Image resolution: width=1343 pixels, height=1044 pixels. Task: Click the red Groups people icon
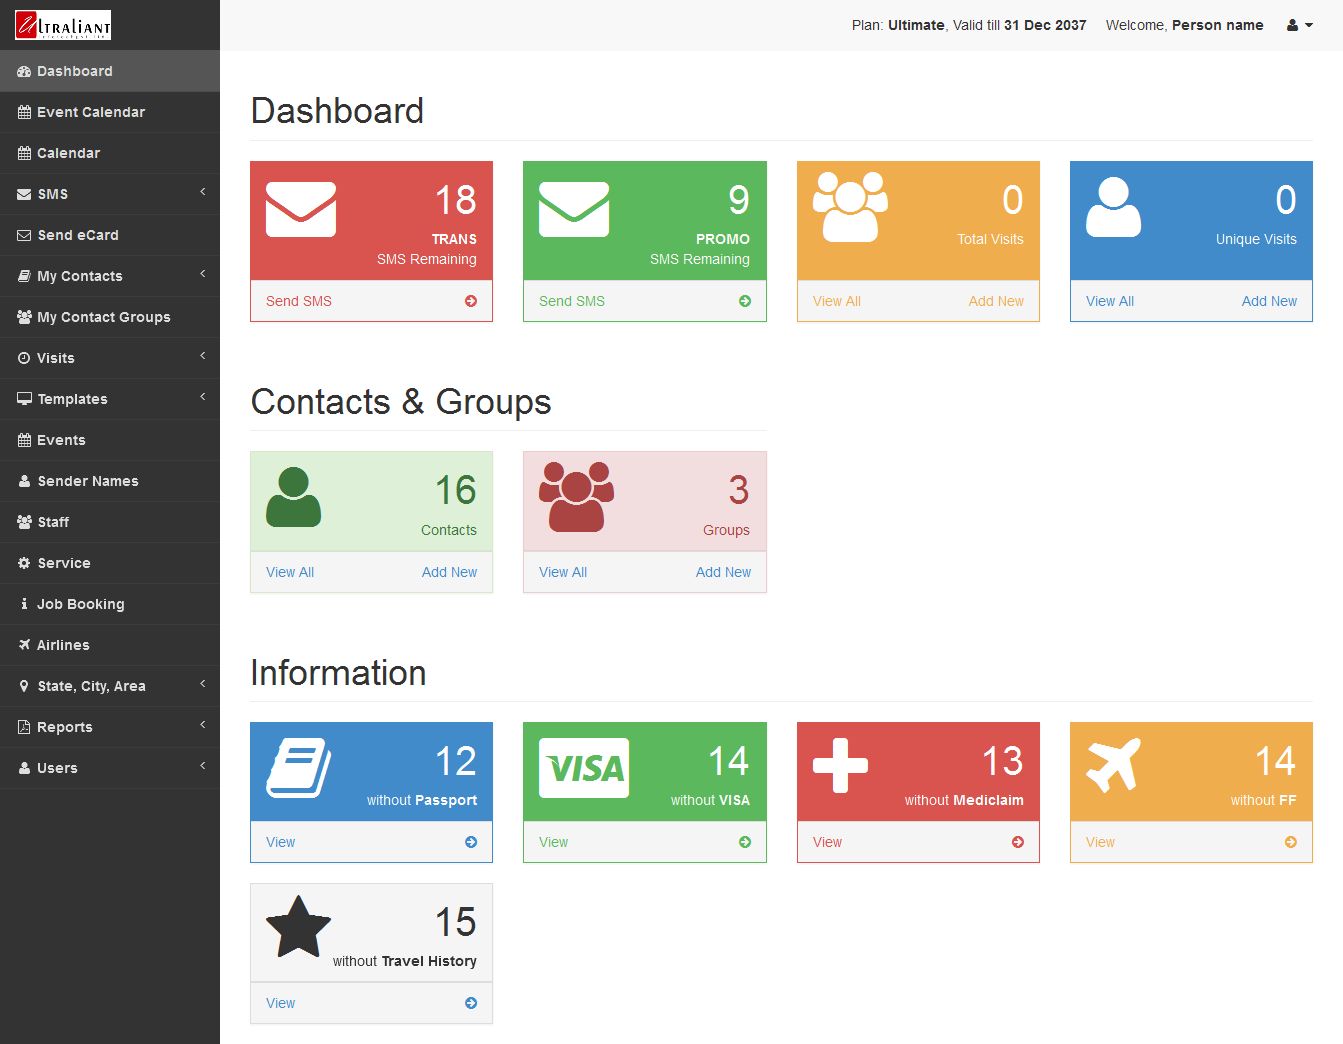(x=576, y=496)
